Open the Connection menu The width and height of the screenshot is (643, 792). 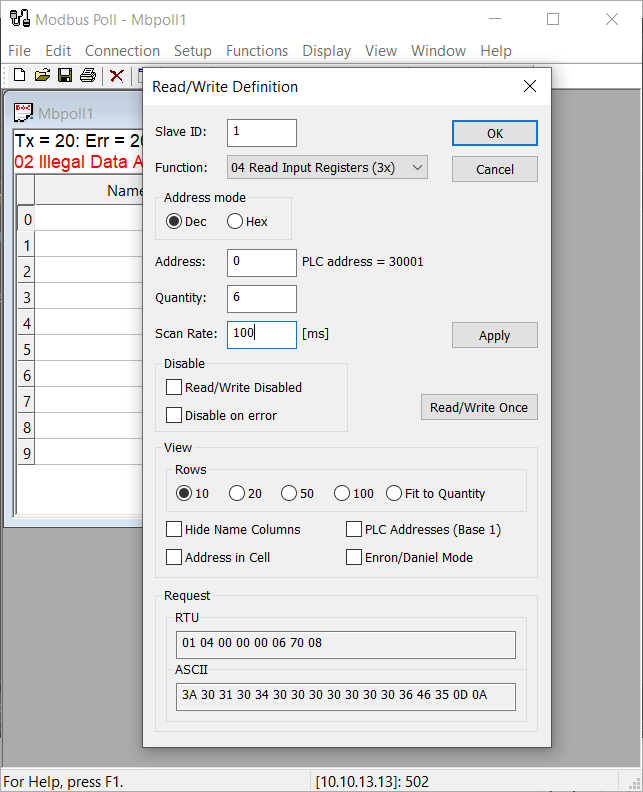pyautogui.click(x=122, y=51)
